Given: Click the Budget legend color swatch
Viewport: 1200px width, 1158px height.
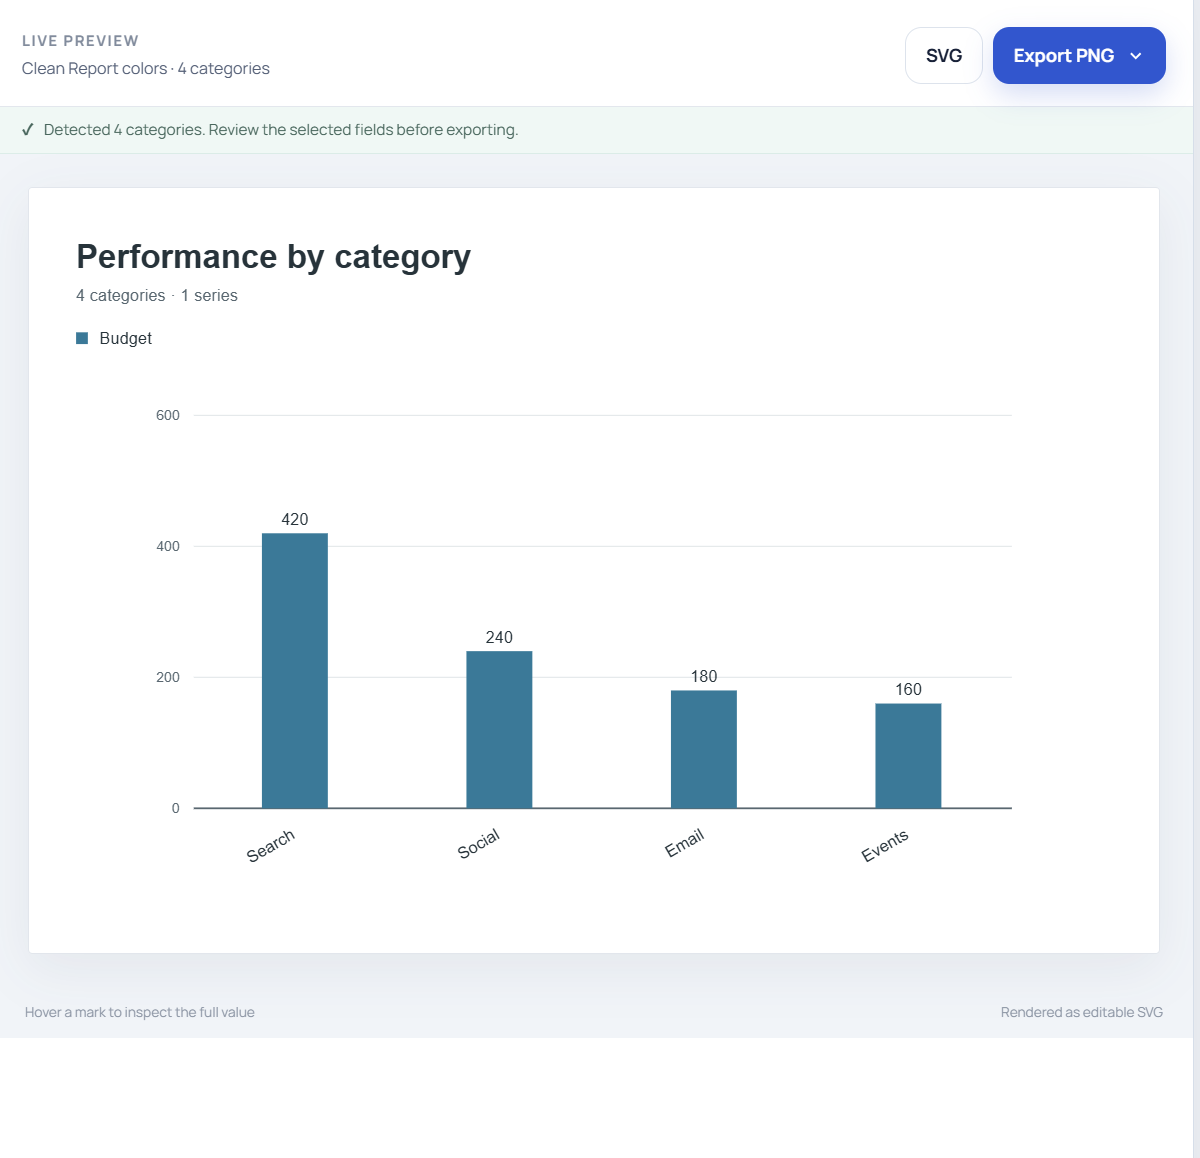Looking at the screenshot, I should point(82,338).
